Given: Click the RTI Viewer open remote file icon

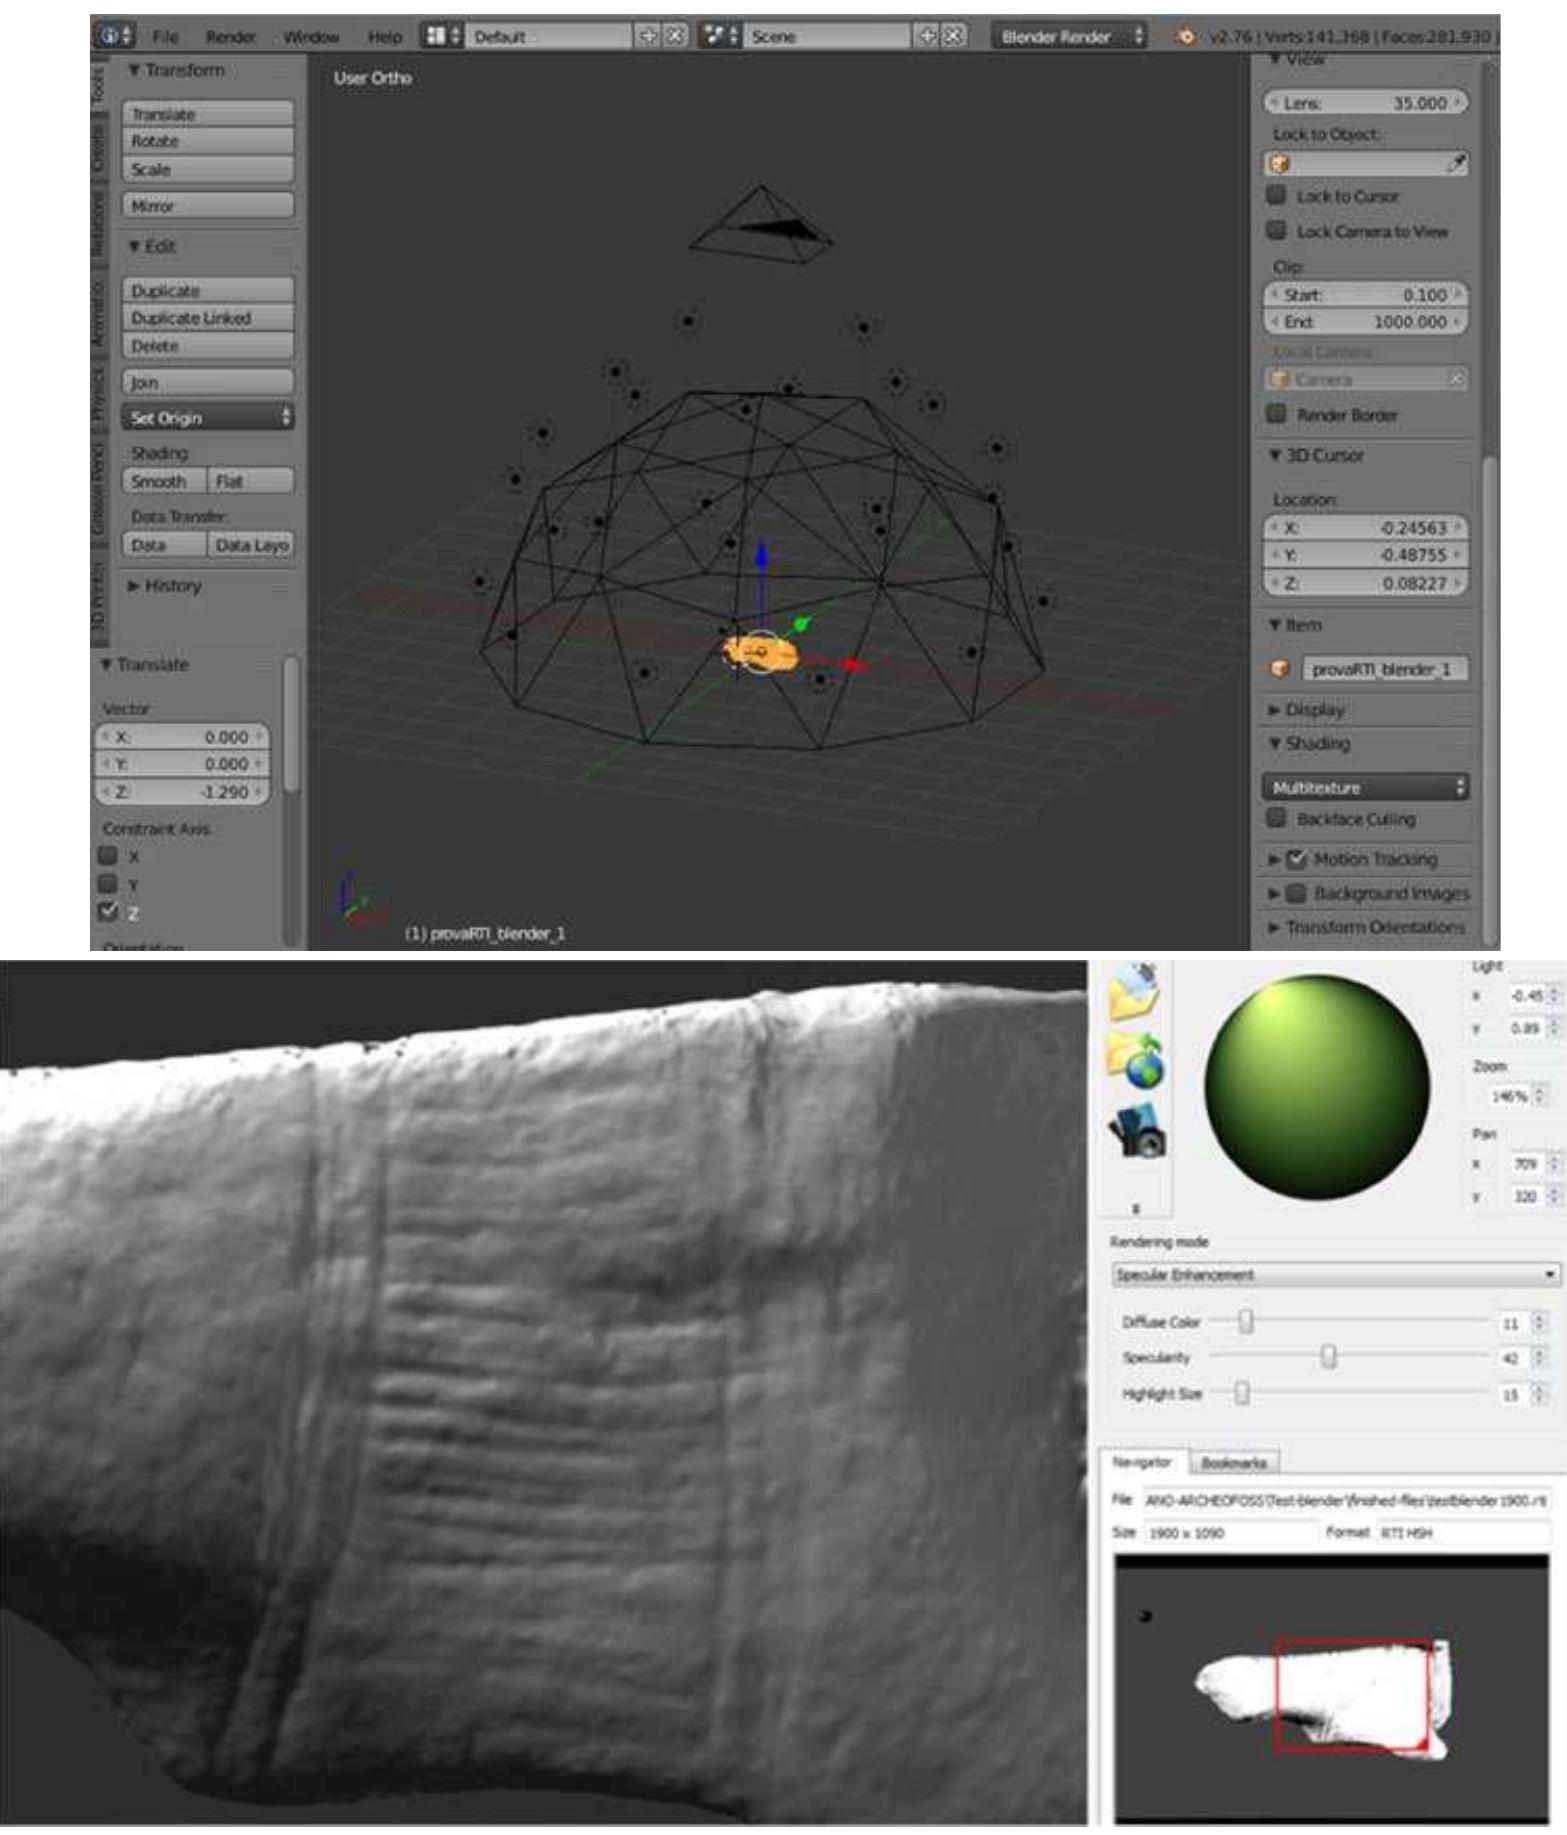Looking at the screenshot, I should tap(1136, 1060).
